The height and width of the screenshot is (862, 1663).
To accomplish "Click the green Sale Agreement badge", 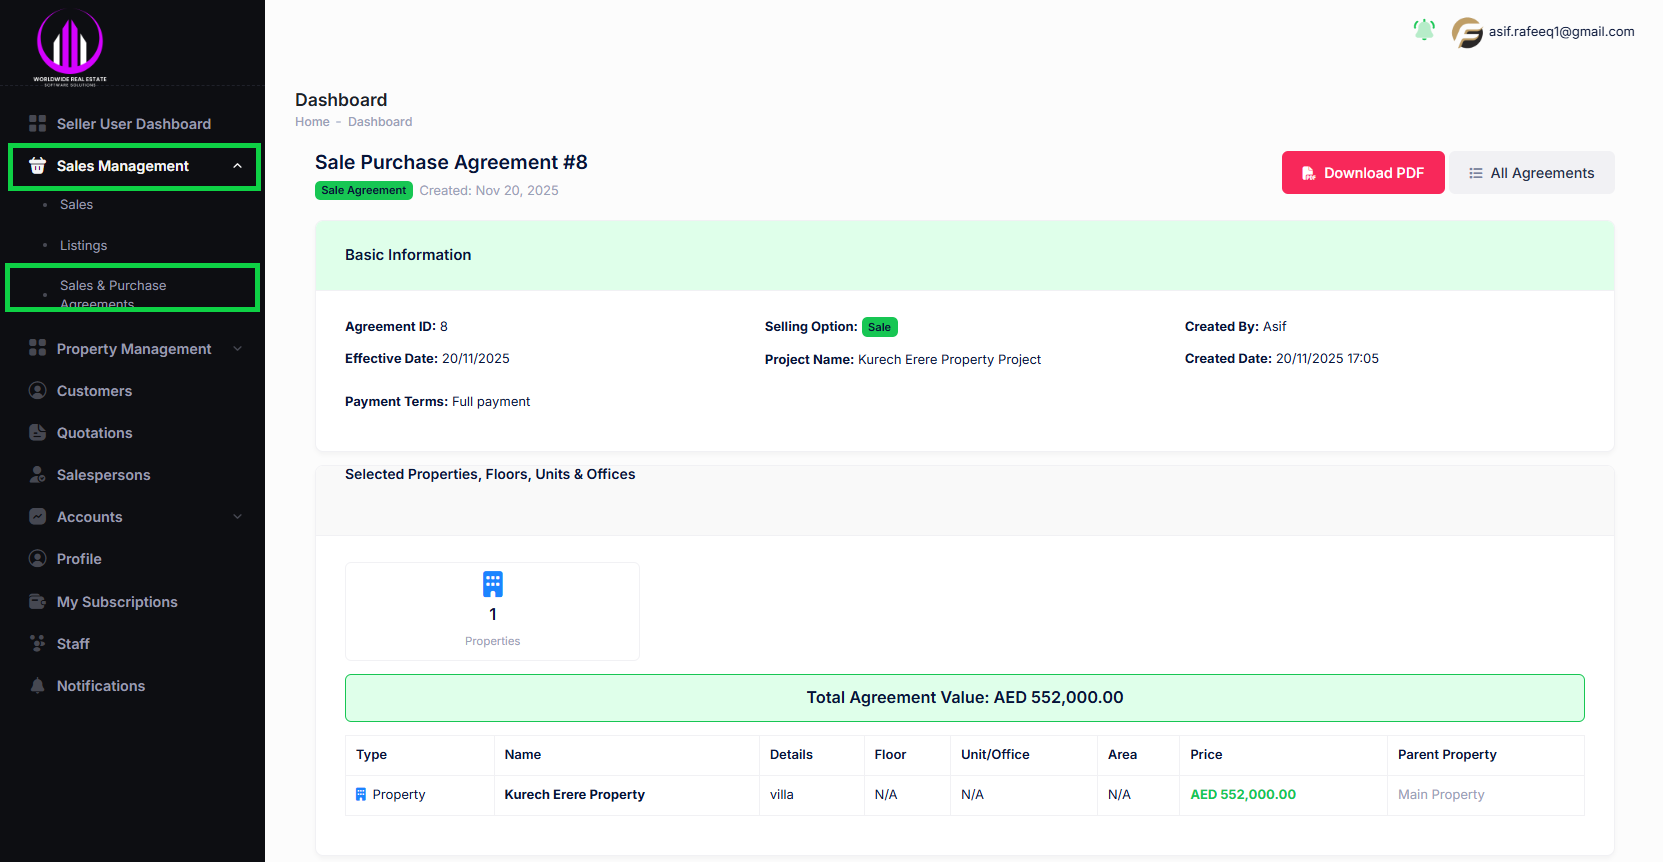I will [364, 190].
